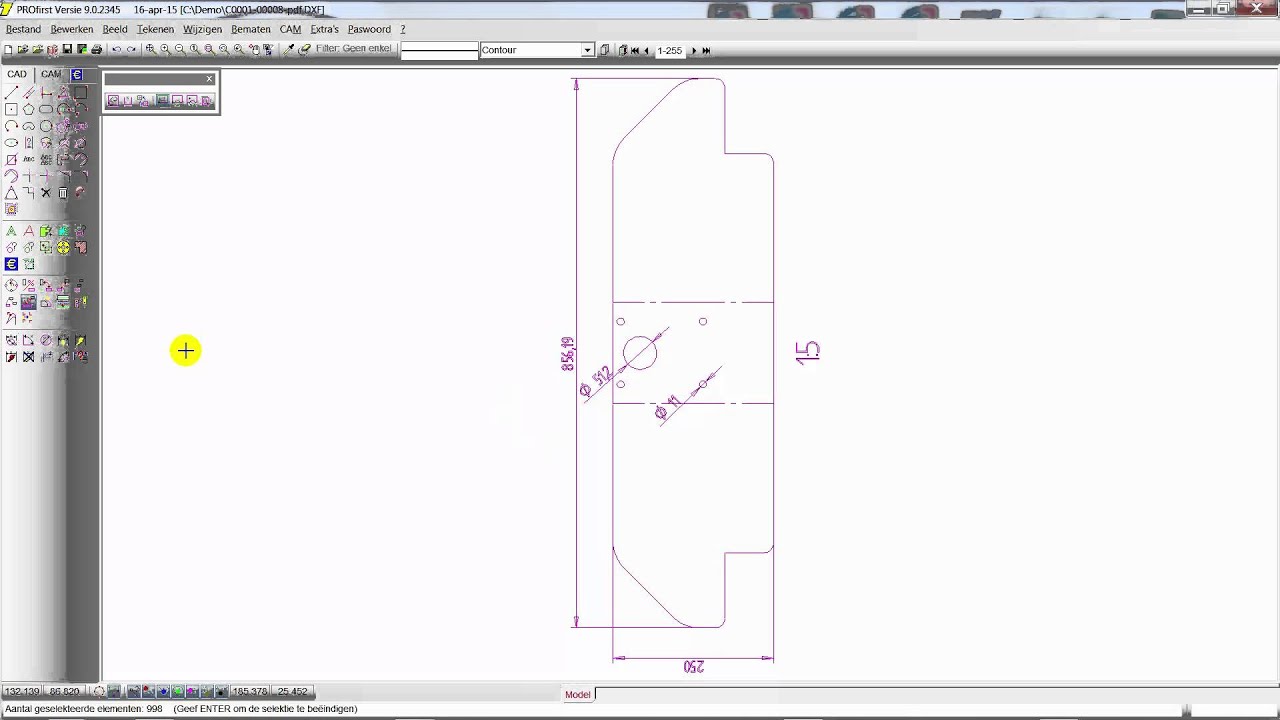Viewport: 1280px width, 720px height.
Task: Select the parallel lines tool
Action: coord(28,92)
